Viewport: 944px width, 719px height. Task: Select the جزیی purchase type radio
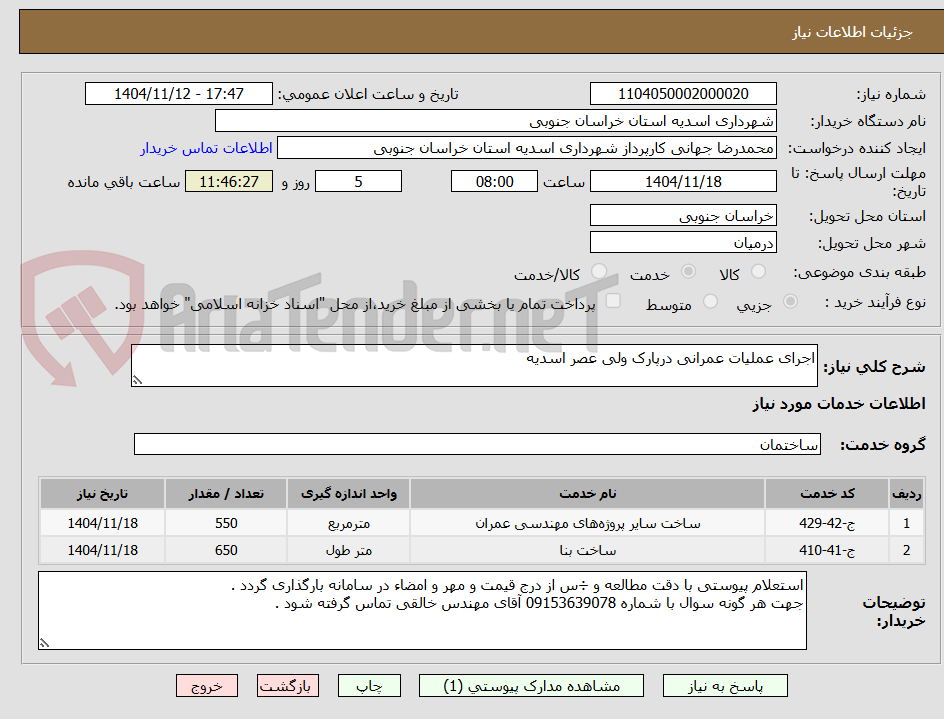[790, 301]
